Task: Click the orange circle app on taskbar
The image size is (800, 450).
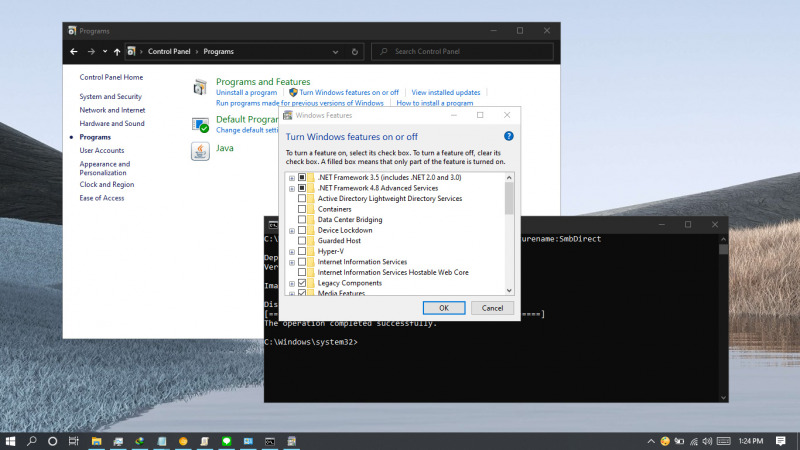Action: point(183,441)
